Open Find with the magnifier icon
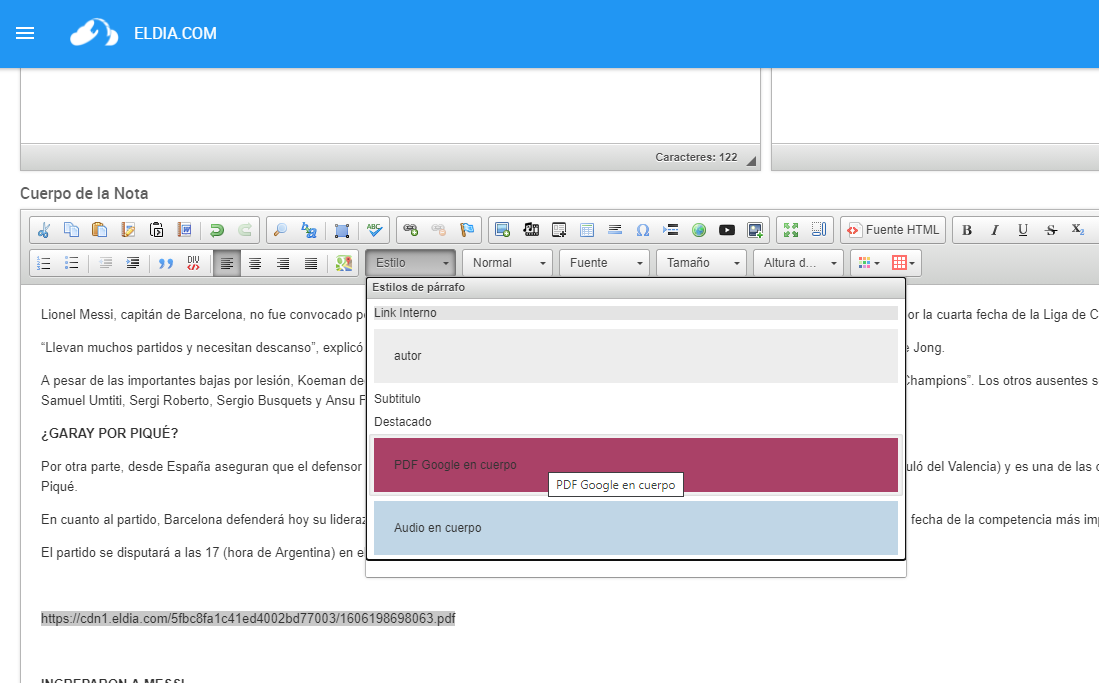The height and width of the screenshot is (683, 1099). [x=281, y=230]
